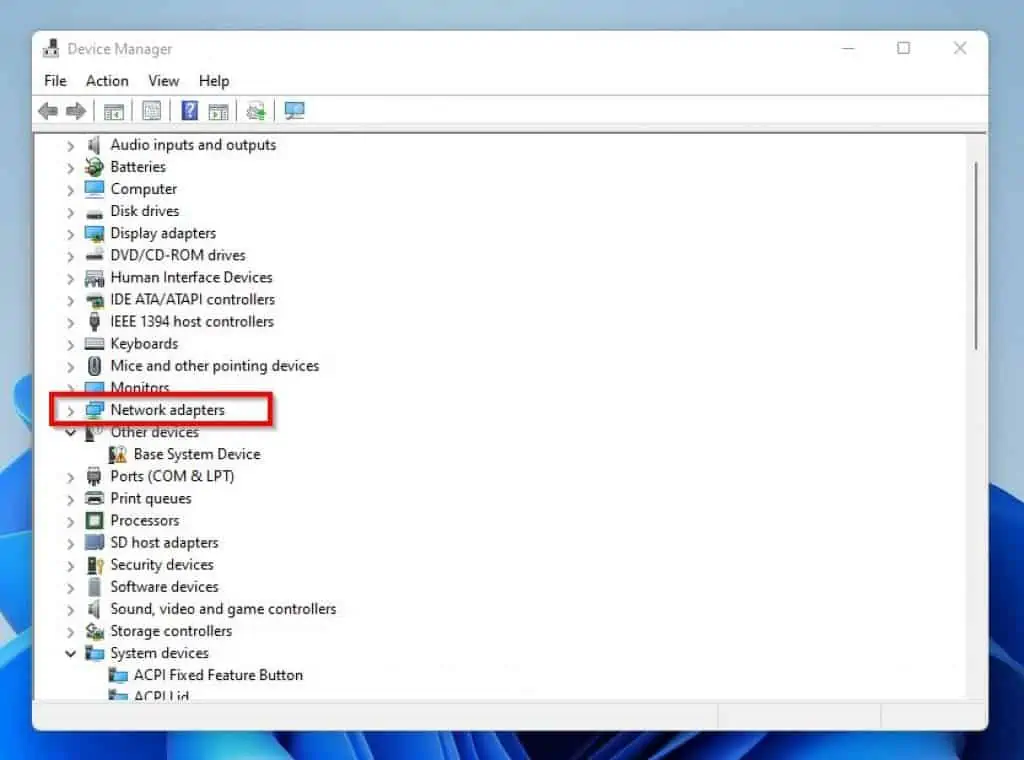Viewport: 1024px width, 760px height.
Task: Open the Show/Hide Console Tree icon
Action: tap(113, 110)
